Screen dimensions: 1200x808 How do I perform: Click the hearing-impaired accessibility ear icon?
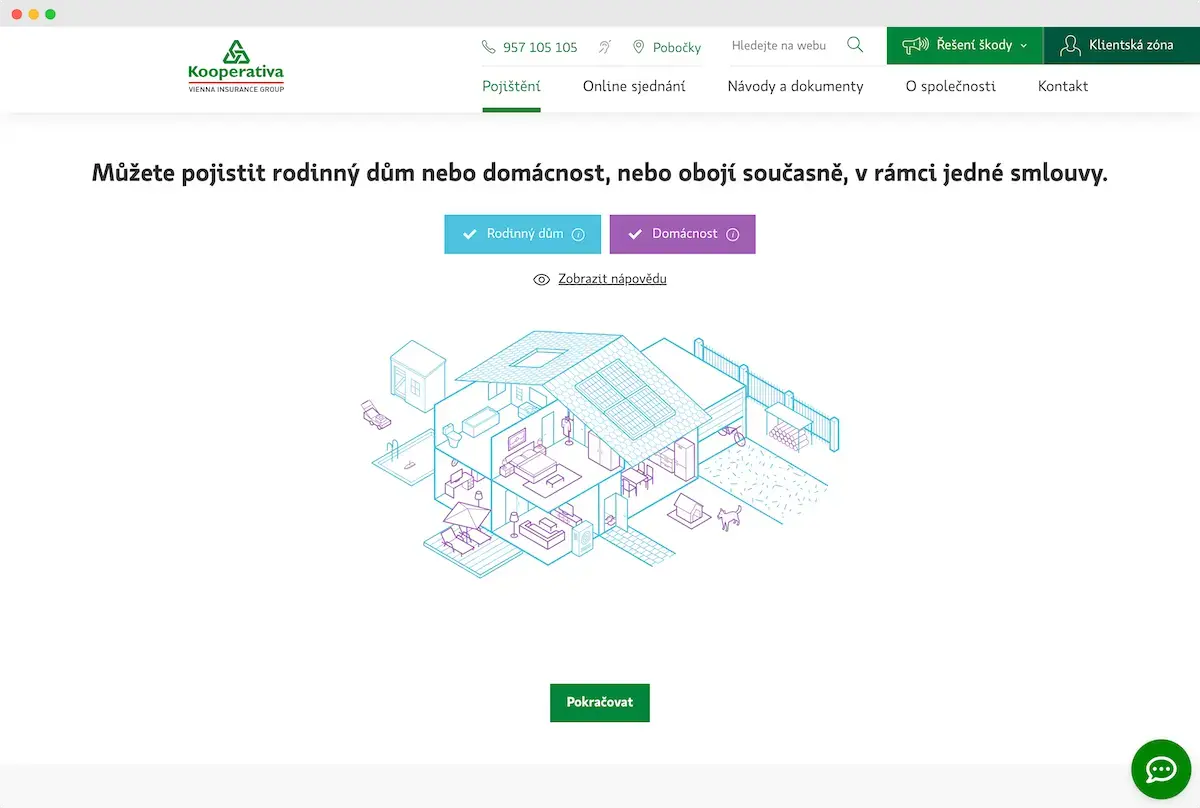coord(605,47)
